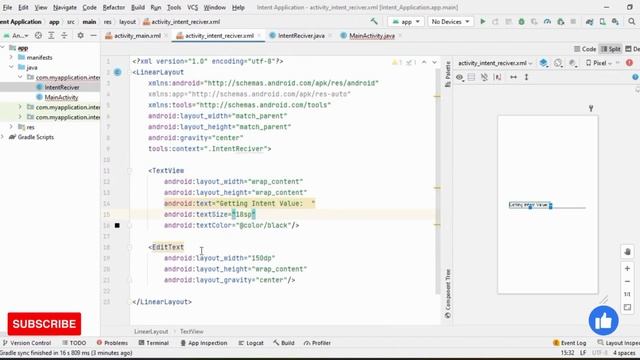Click the red error indicator in design toolbar
Viewport: 640px width, 360px height.
click(x=629, y=63)
